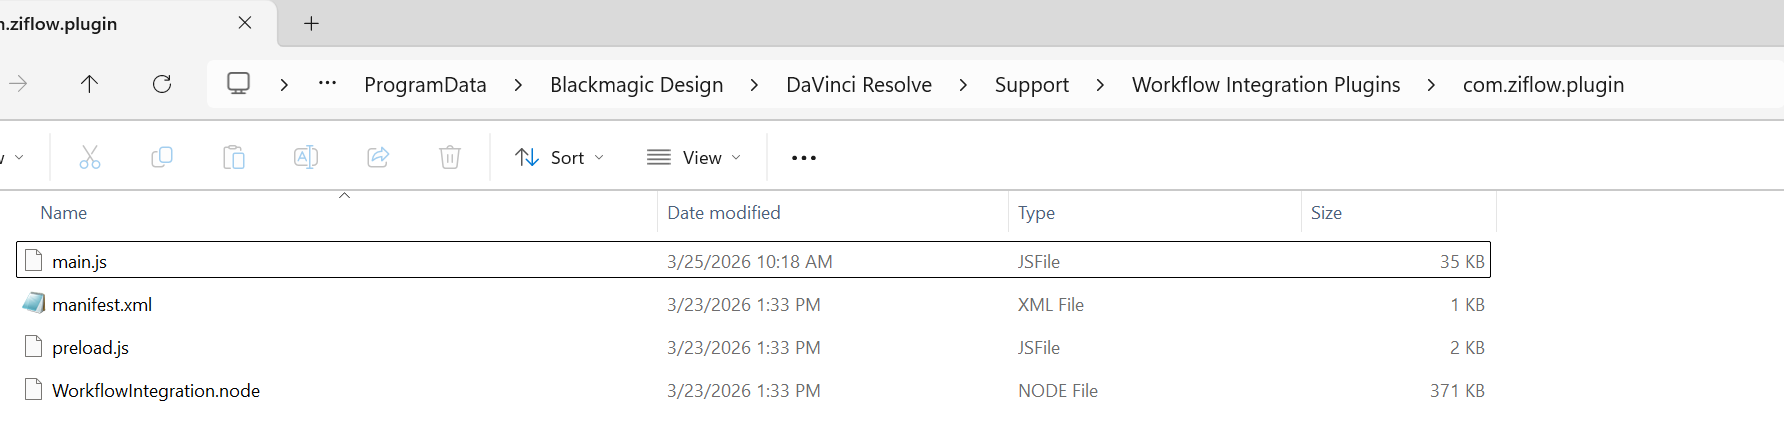Paste from clipboard icon

pyautogui.click(x=234, y=157)
